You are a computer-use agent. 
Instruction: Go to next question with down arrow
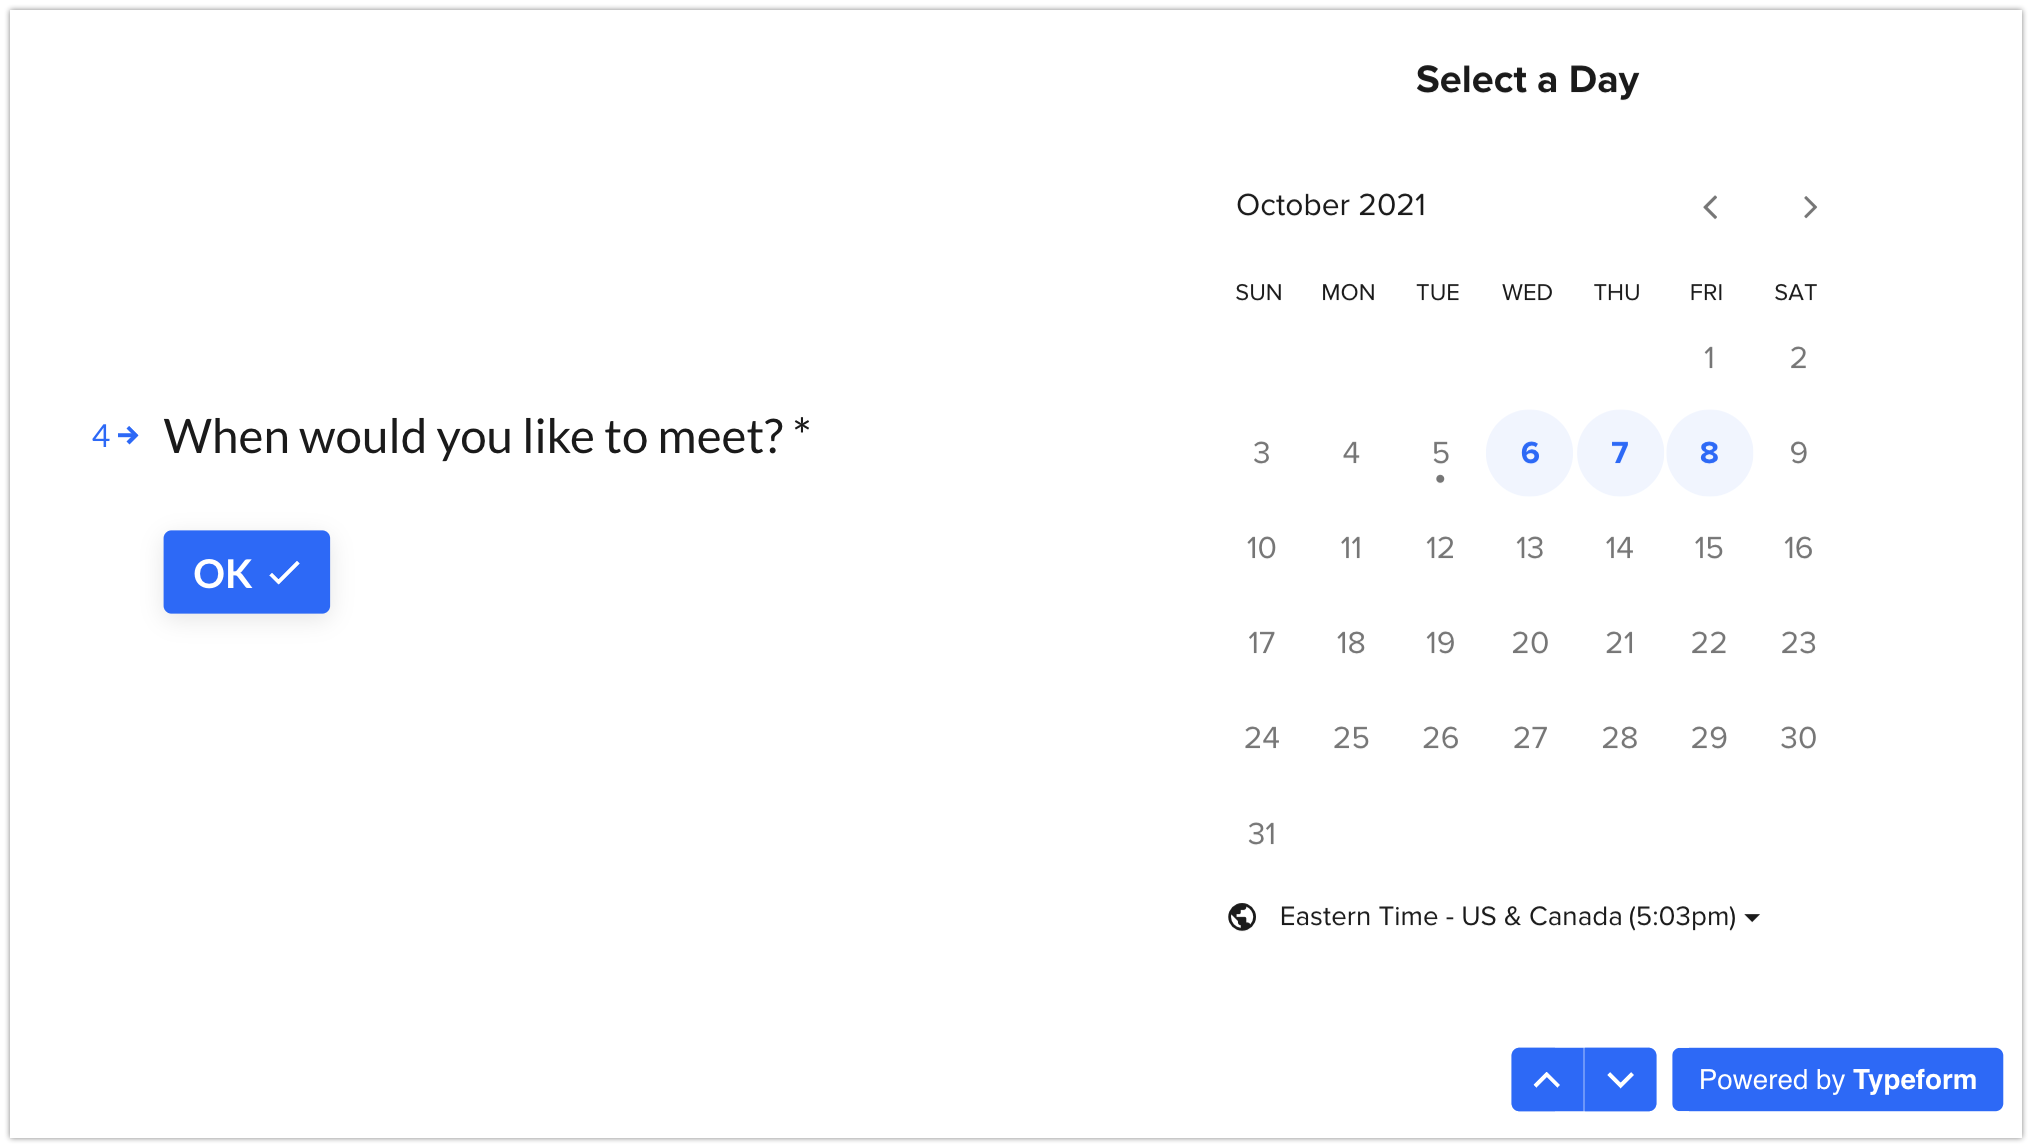coord(1620,1079)
